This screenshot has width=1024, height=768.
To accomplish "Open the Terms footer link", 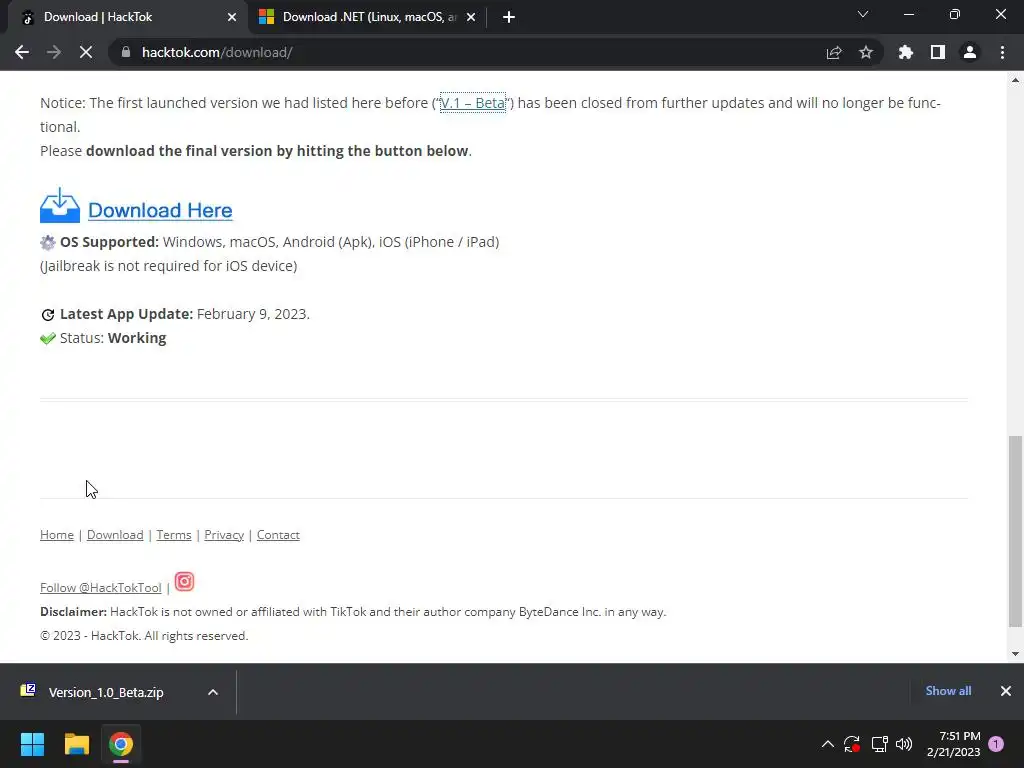I will [x=174, y=535].
